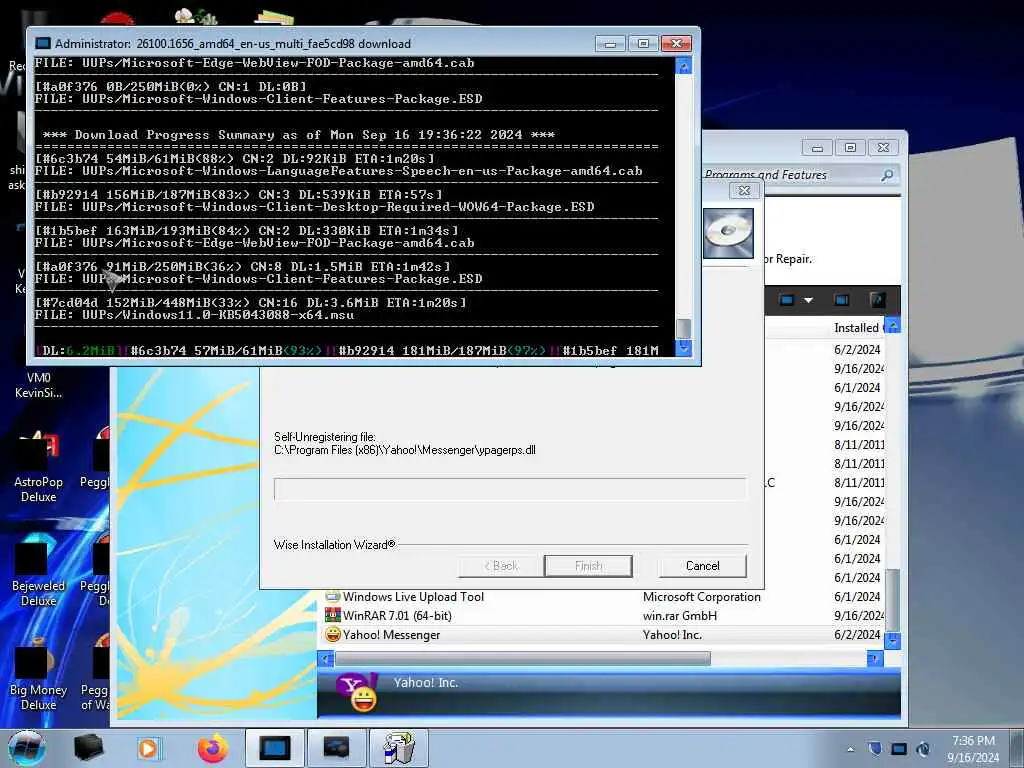
Task: Click the network monitor tray icon
Action: (x=899, y=748)
